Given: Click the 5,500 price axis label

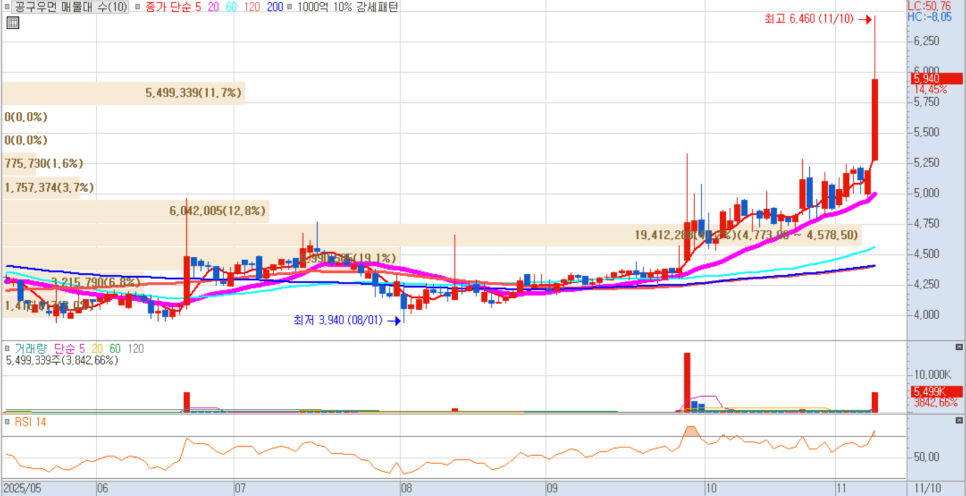Looking at the screenshot, I should [927, 132].
